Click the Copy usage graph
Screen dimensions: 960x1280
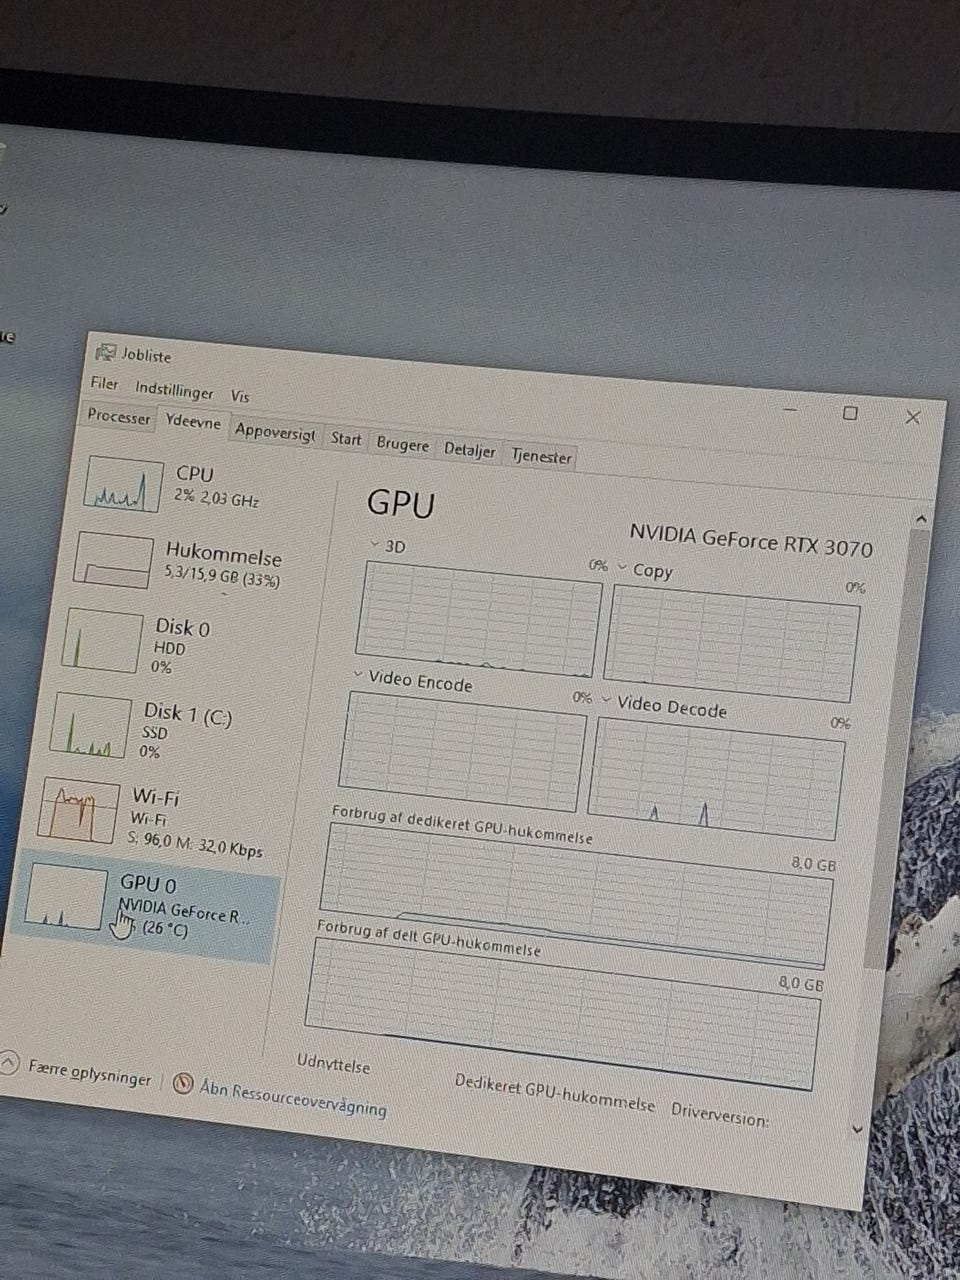(731, 643)
